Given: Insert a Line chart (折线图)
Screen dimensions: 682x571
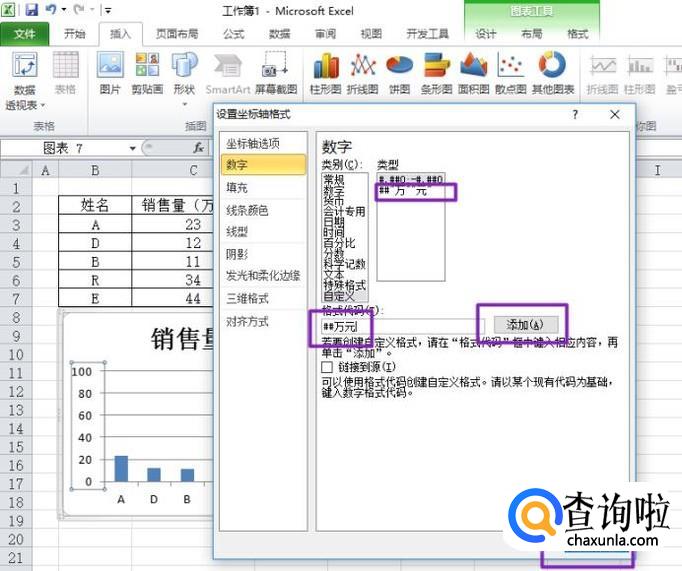Looking at the screenshot, I should [x=362, y=73].
